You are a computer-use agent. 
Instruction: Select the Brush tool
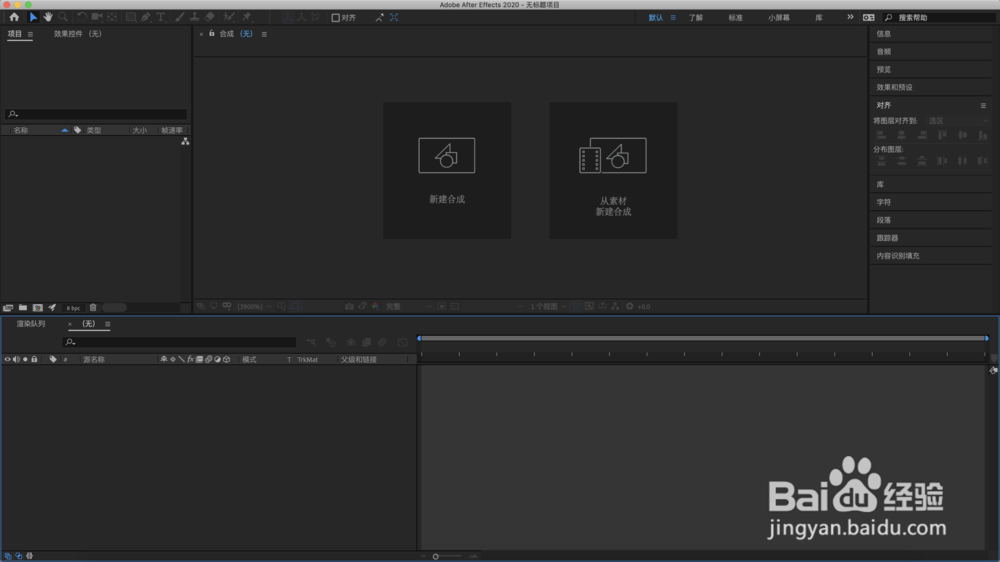click(180, 17)
